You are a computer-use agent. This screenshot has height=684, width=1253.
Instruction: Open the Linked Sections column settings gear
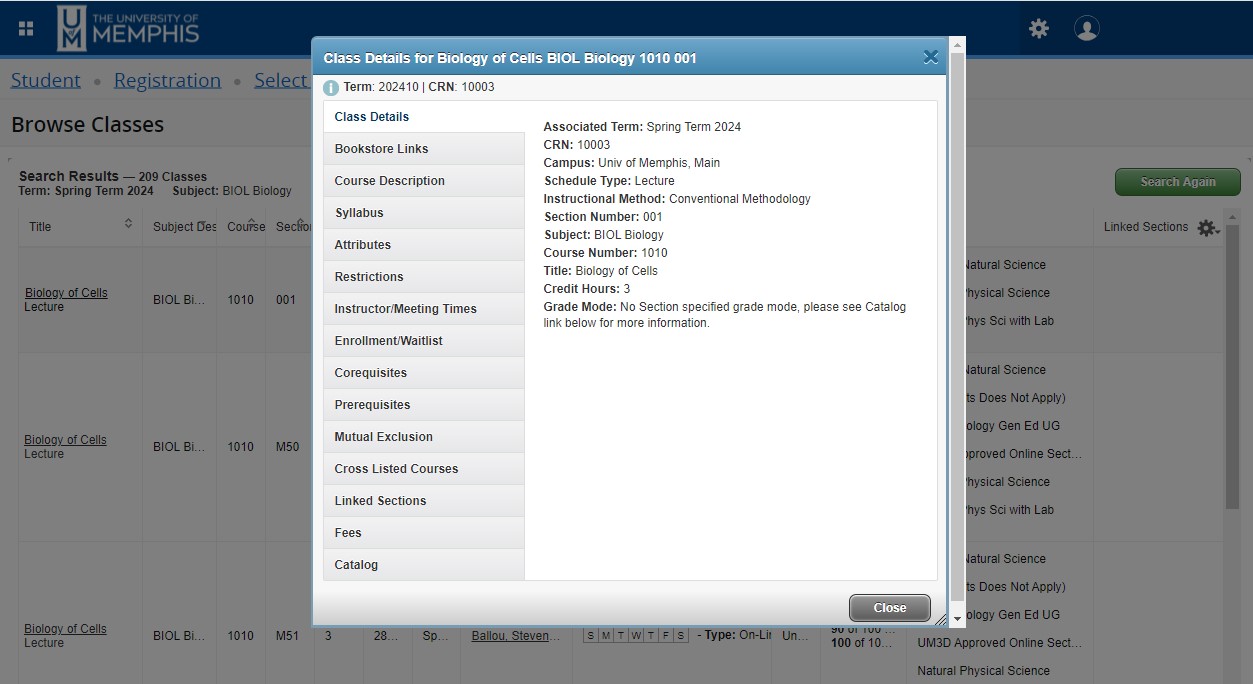1208,228
